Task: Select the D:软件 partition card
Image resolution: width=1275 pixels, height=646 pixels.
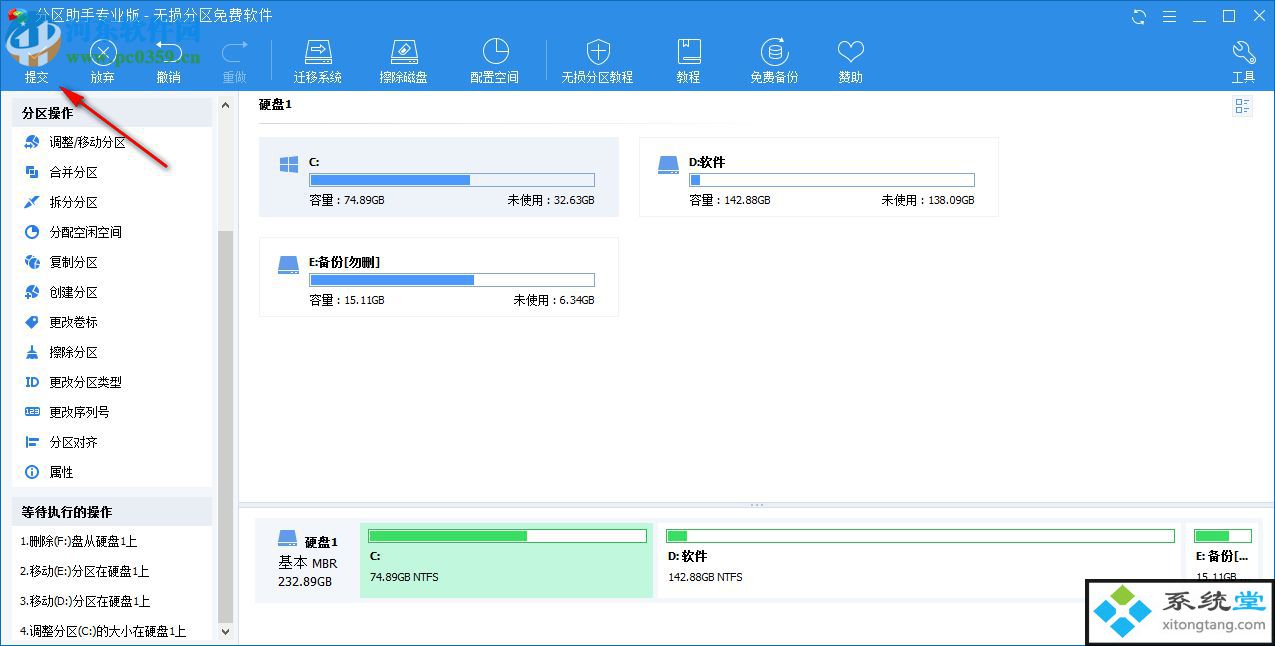Action: (x=819, y=177)
